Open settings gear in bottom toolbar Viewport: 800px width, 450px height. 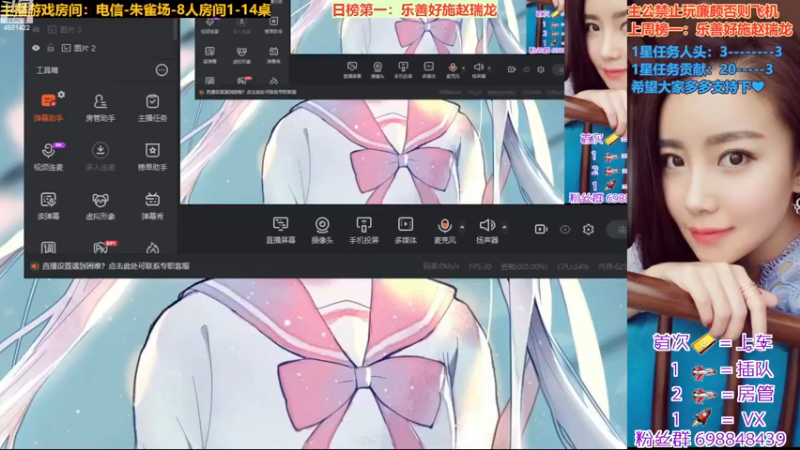coord(588,230)
